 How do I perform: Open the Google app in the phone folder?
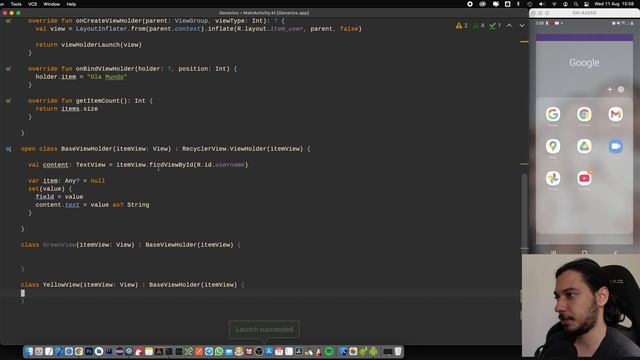coord(553,114)
